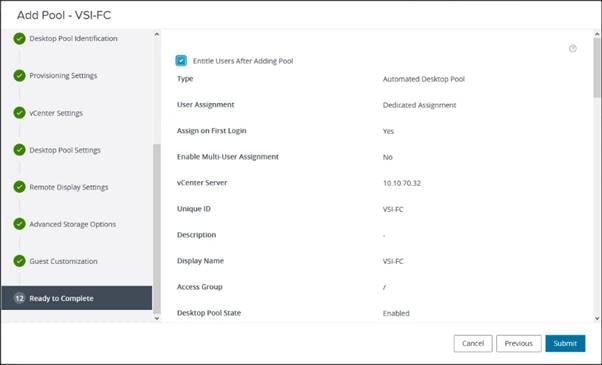
Task: Click the Unique ID label
Action: pyautogui.click(x=194, y=209)
